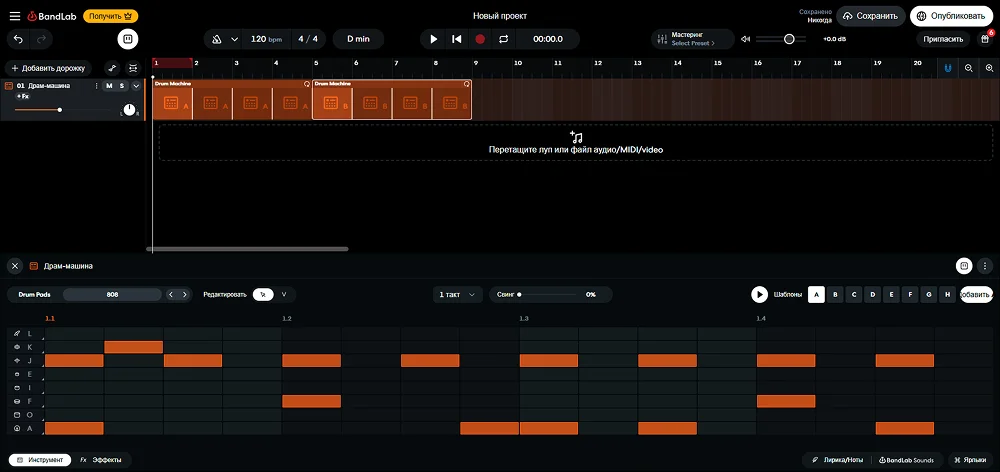Screen dimensions: 1000x472
Task: Solo the Драм-машина track
Action: [x=121, y=85]
